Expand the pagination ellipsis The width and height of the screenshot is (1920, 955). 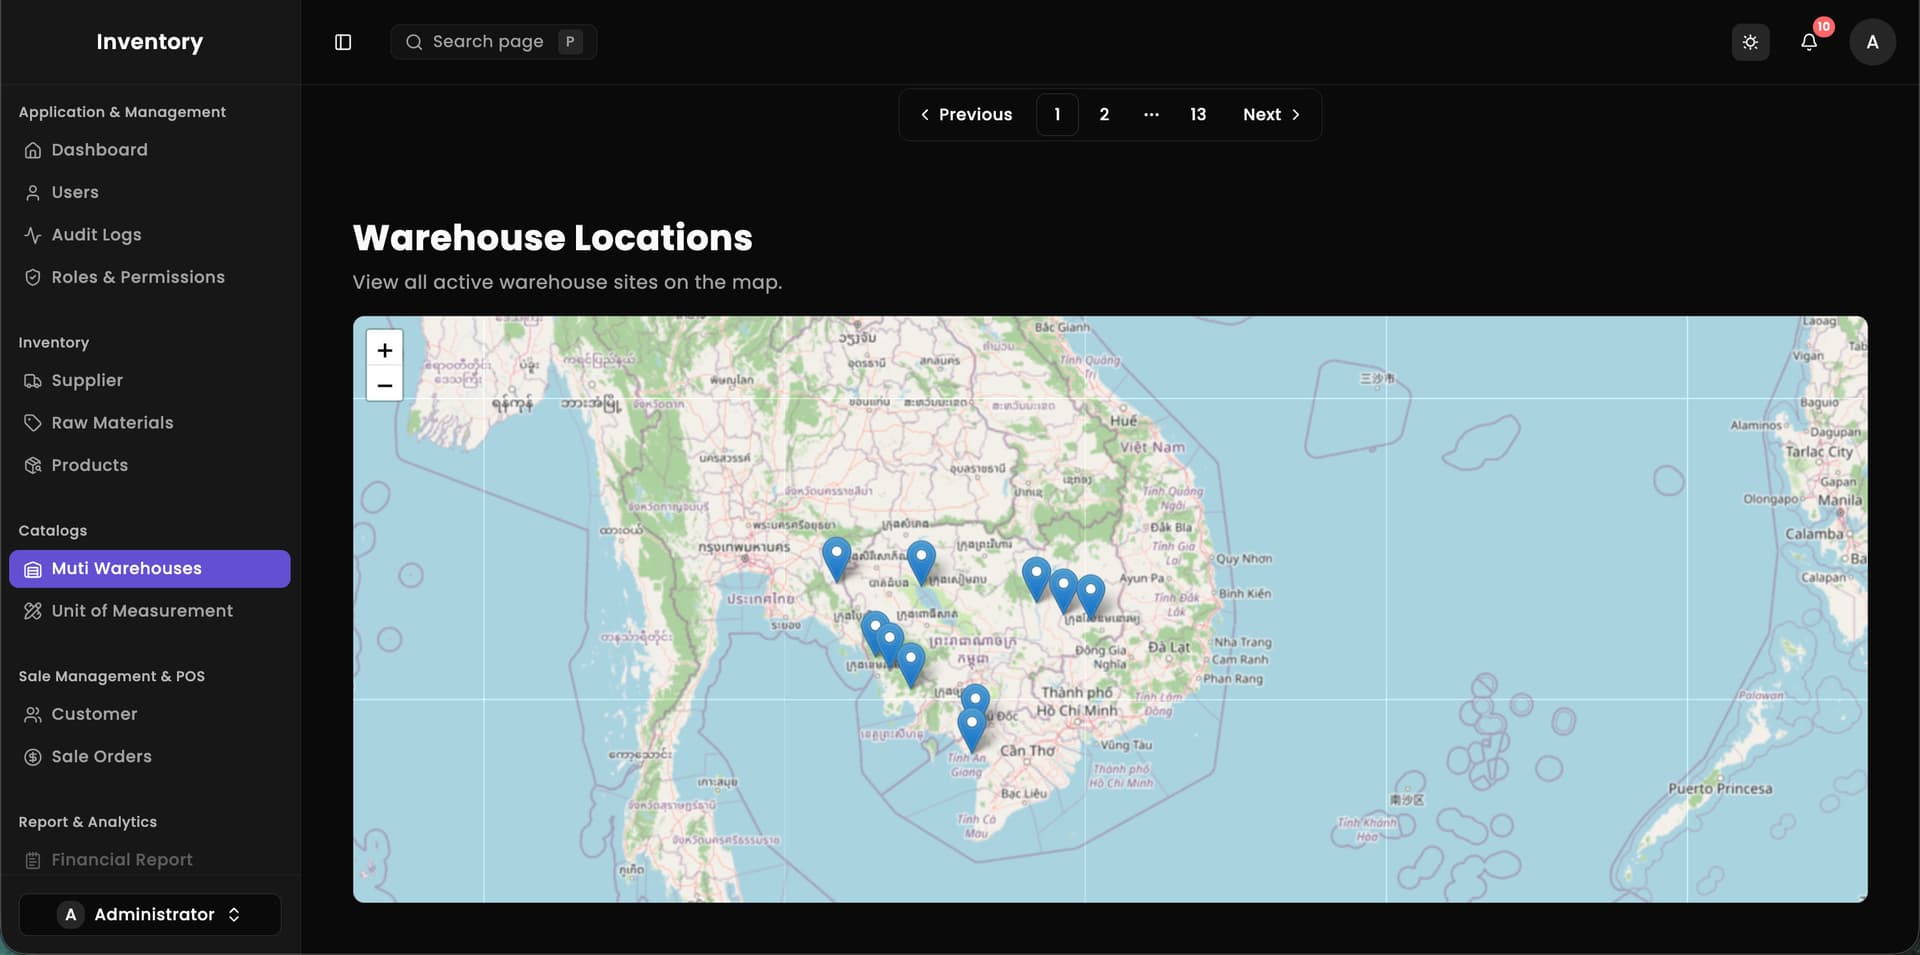click(x=1151, y=115)
